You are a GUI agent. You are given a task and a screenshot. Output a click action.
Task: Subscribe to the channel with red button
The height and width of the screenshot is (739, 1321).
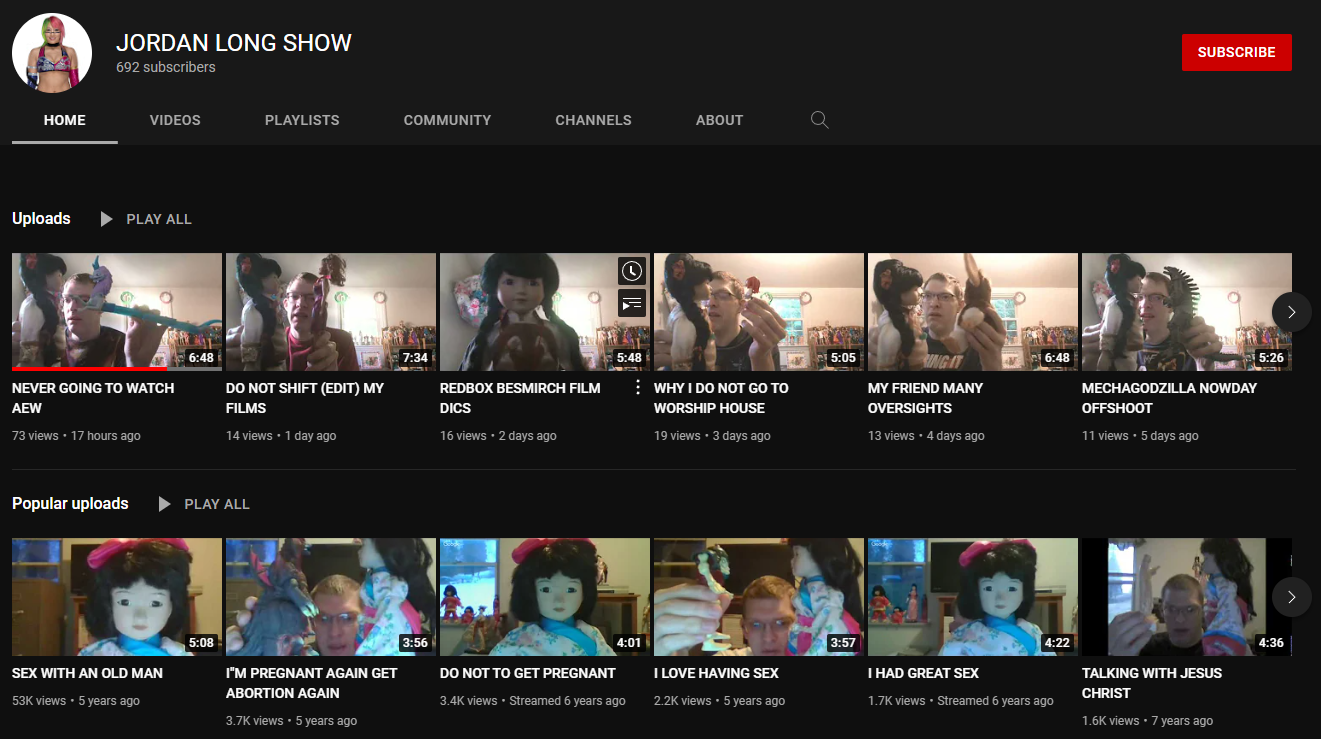[x=1236, y=52]
